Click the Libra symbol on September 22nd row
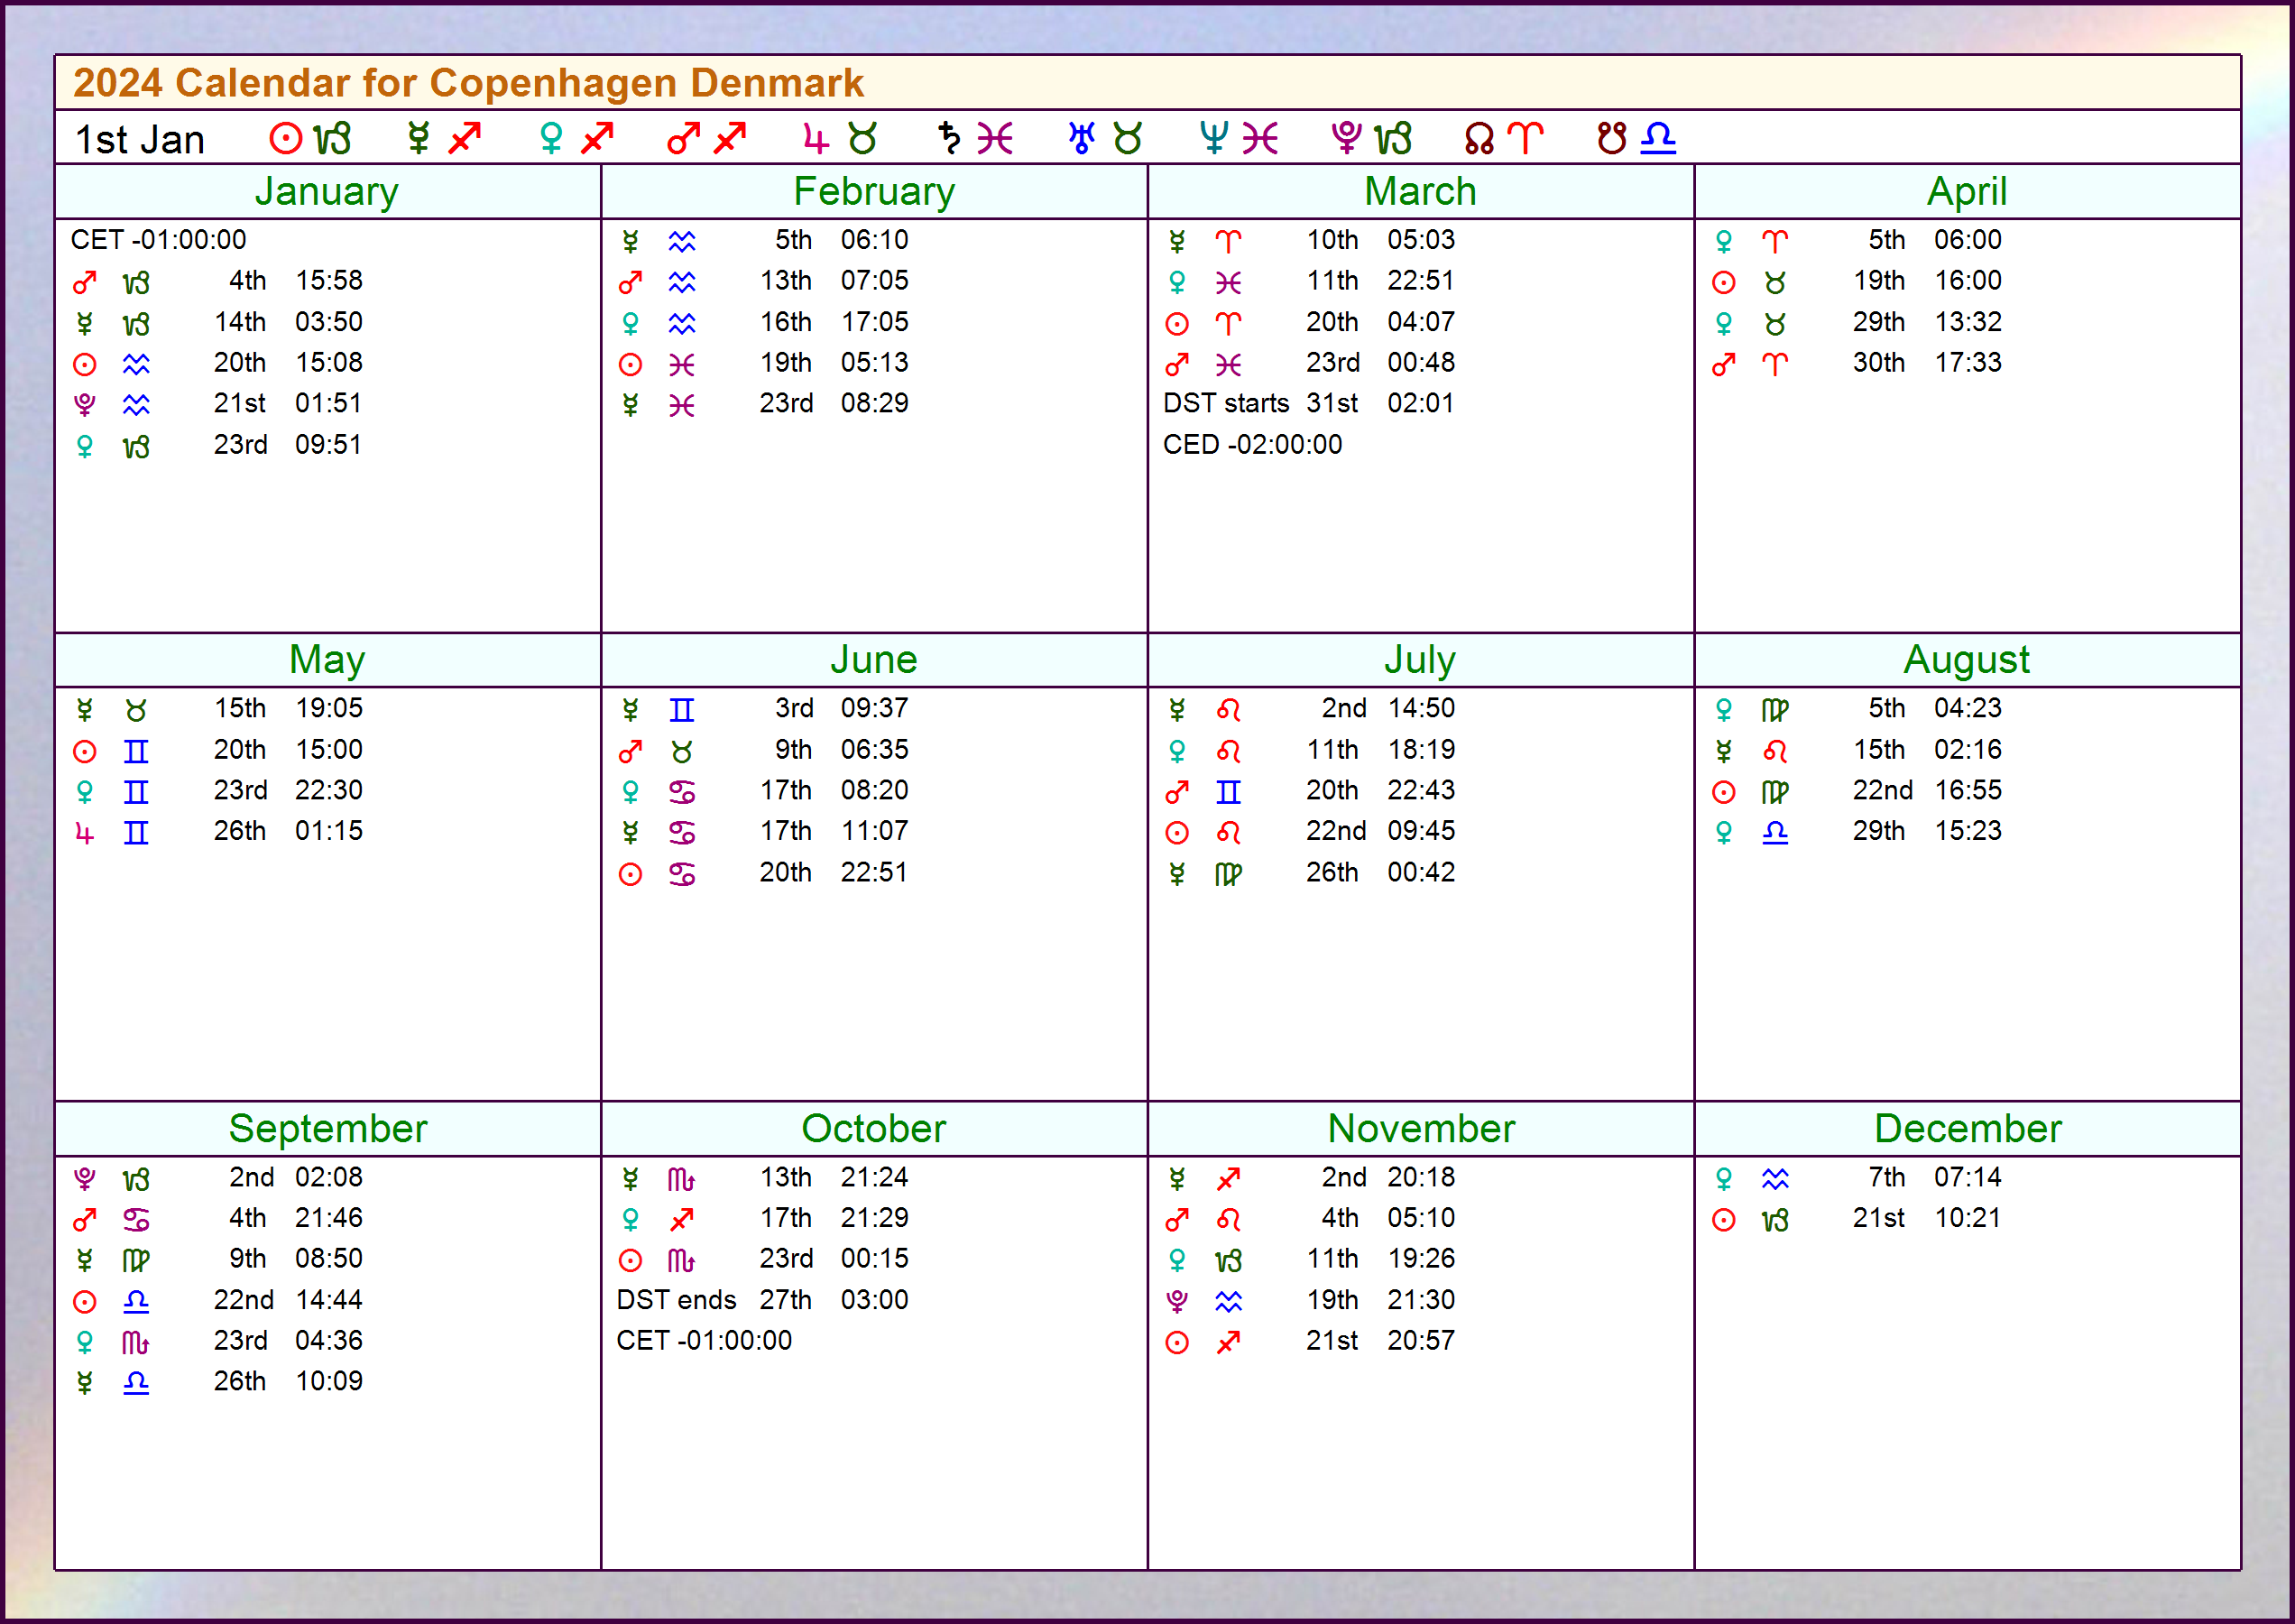The image size is (2295, 1624). tap(136, 1301)
